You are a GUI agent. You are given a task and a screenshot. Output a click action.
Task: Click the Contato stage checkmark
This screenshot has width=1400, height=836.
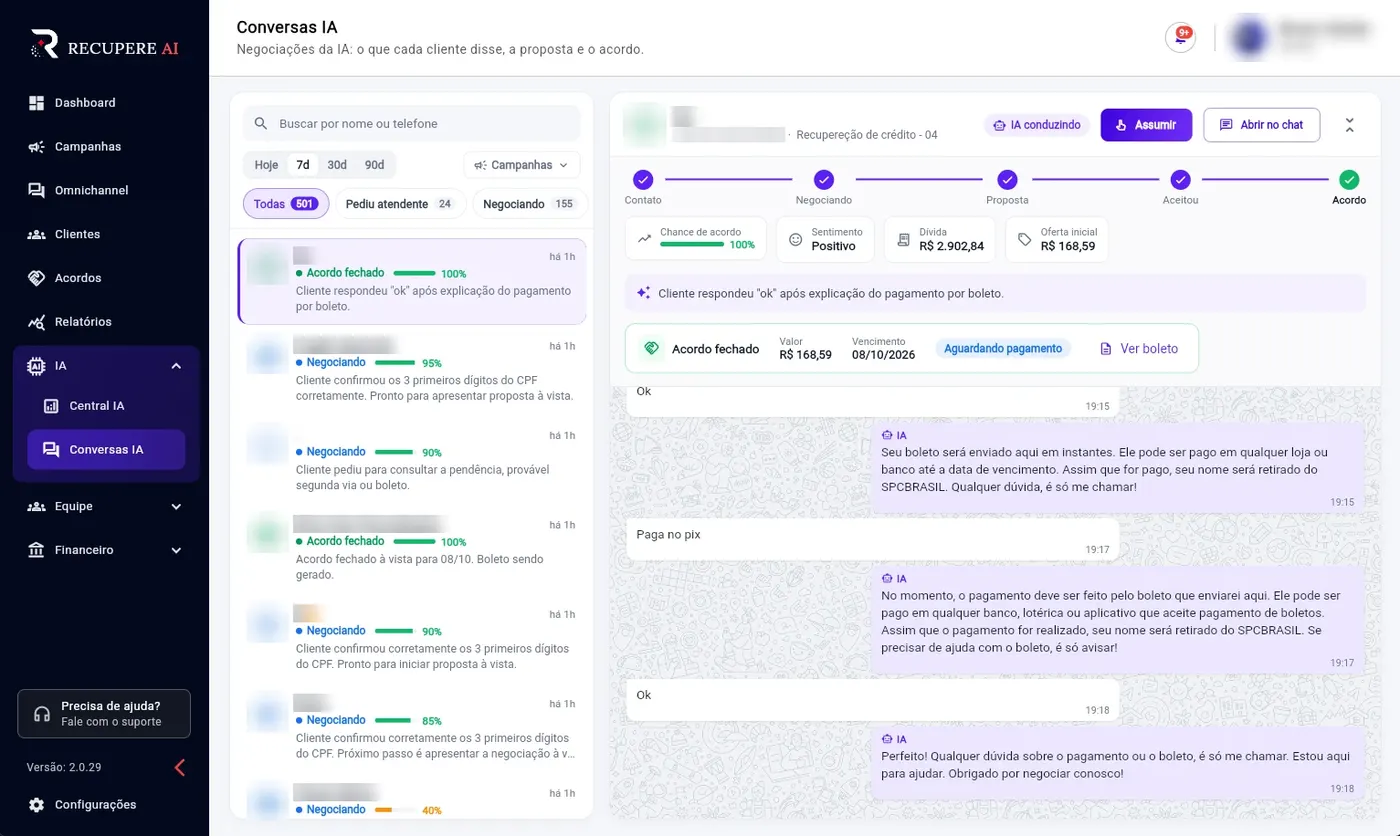pyautogui.click(x=643, y=180)
